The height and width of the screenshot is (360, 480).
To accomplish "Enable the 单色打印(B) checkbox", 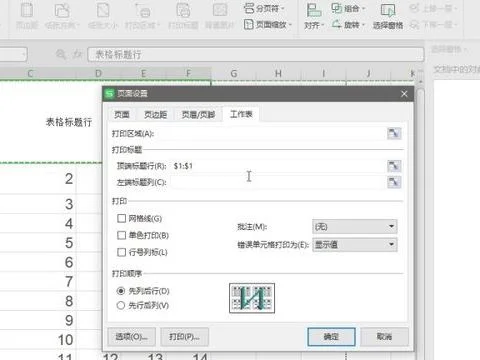I will coord(121,235).
